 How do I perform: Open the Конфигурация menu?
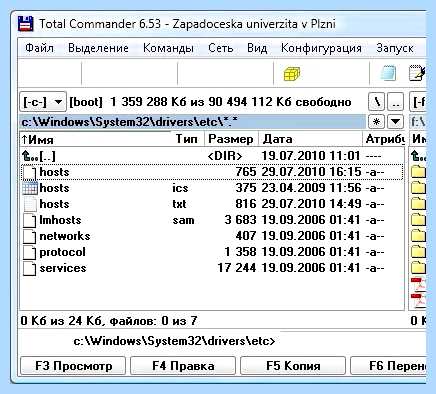coord(321,48)
